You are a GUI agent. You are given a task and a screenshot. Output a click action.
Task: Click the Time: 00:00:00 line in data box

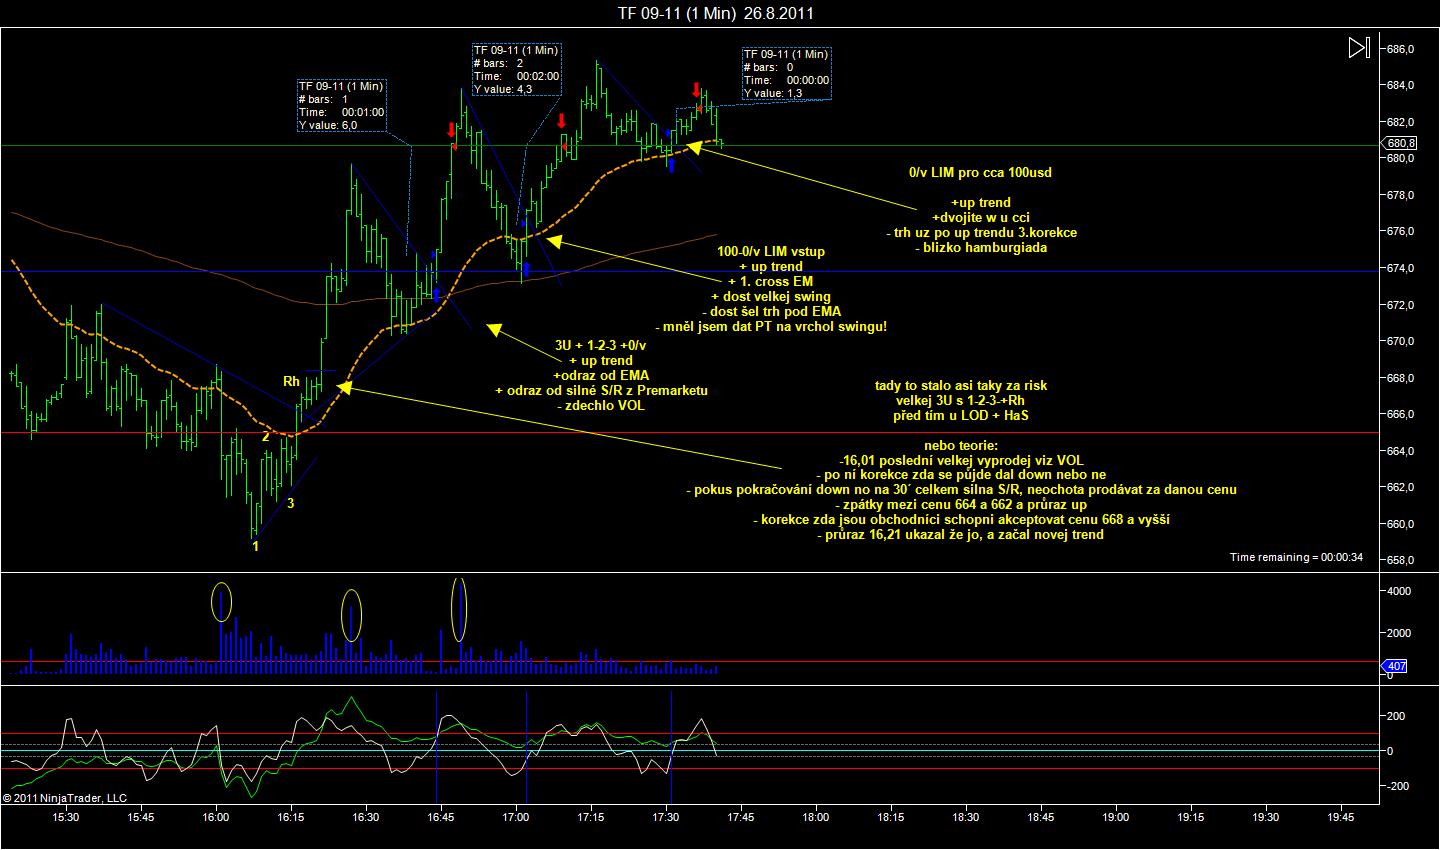[786, 80]
